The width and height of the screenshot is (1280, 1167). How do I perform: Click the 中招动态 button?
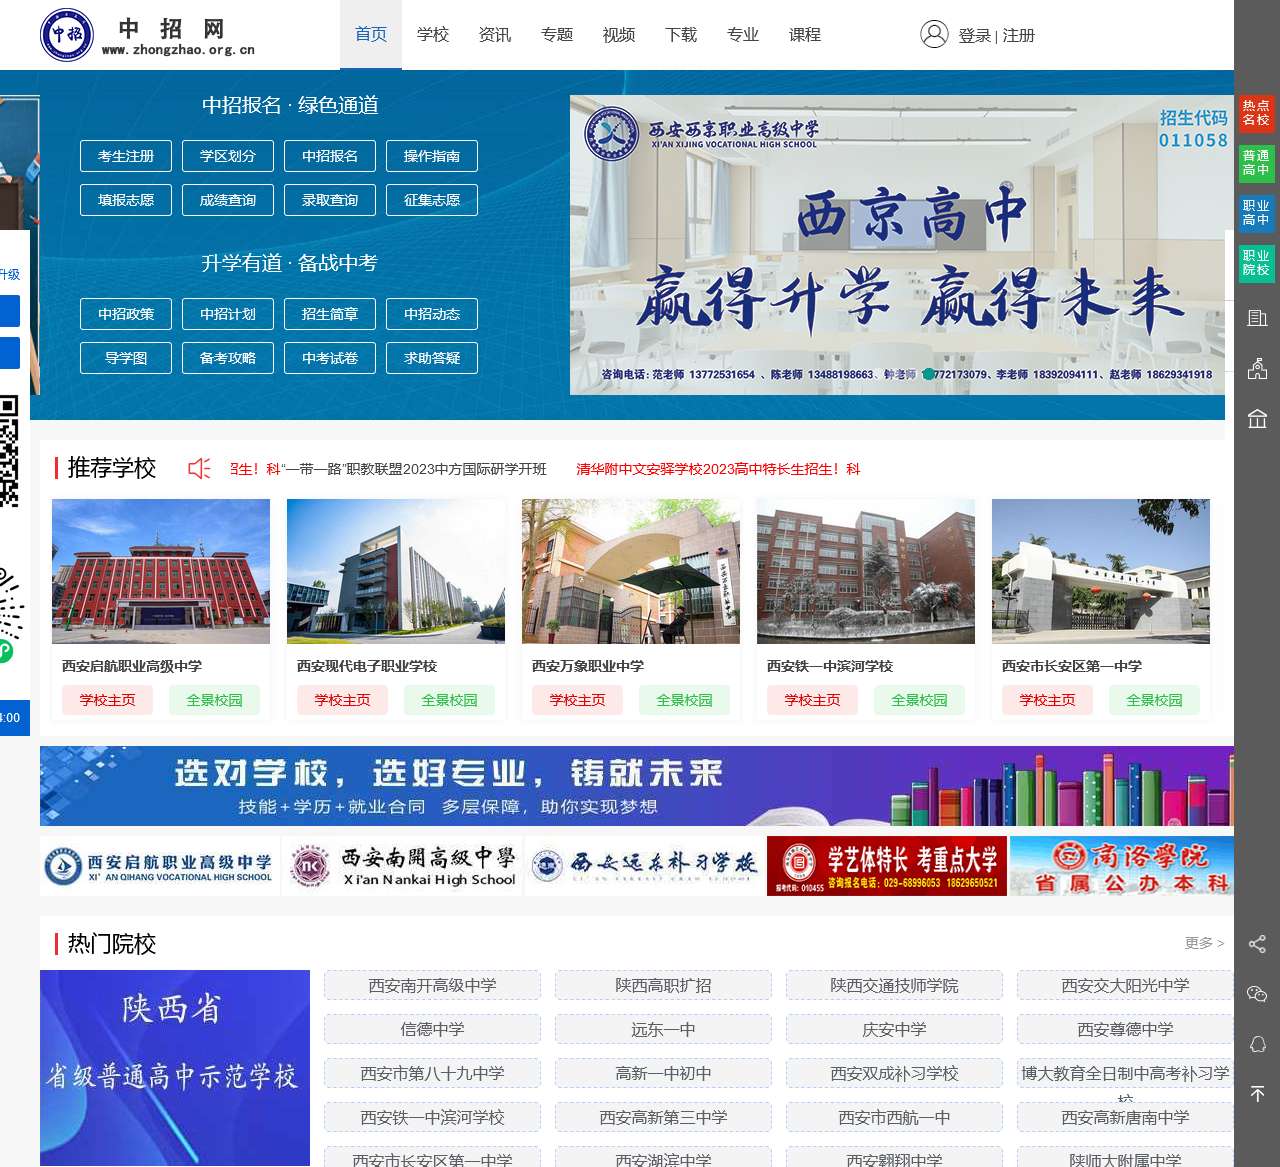point(432,314)
